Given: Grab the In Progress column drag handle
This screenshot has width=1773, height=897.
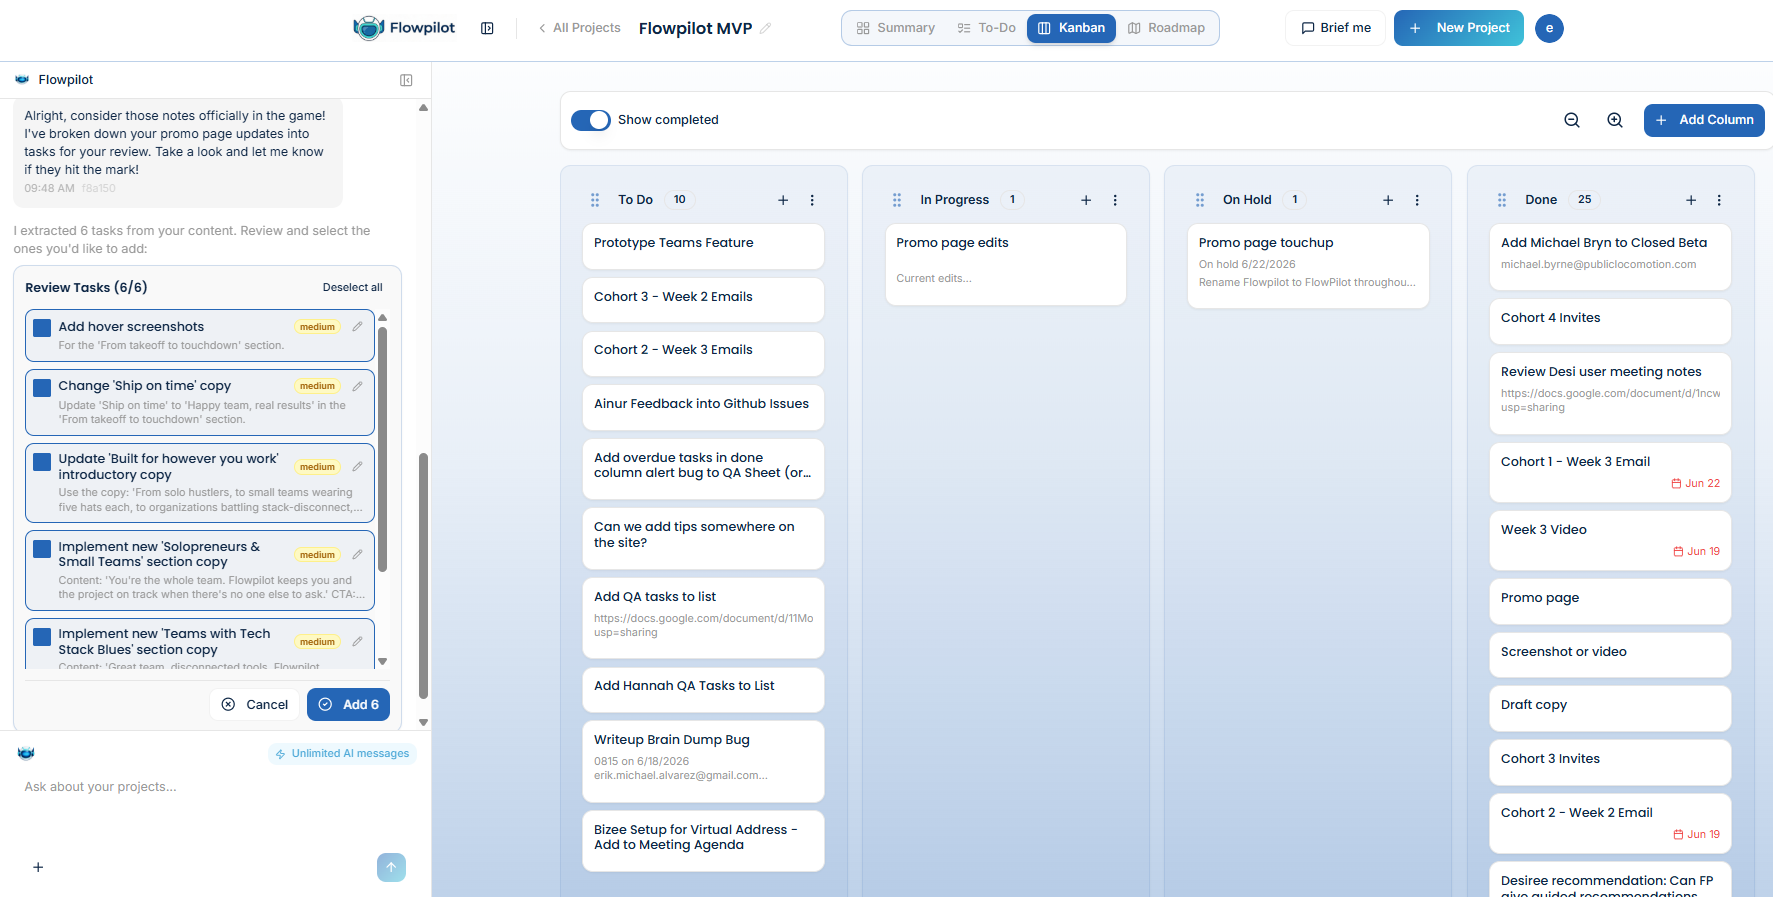Looking at the screenshot, I should click(x=897, y=200).
